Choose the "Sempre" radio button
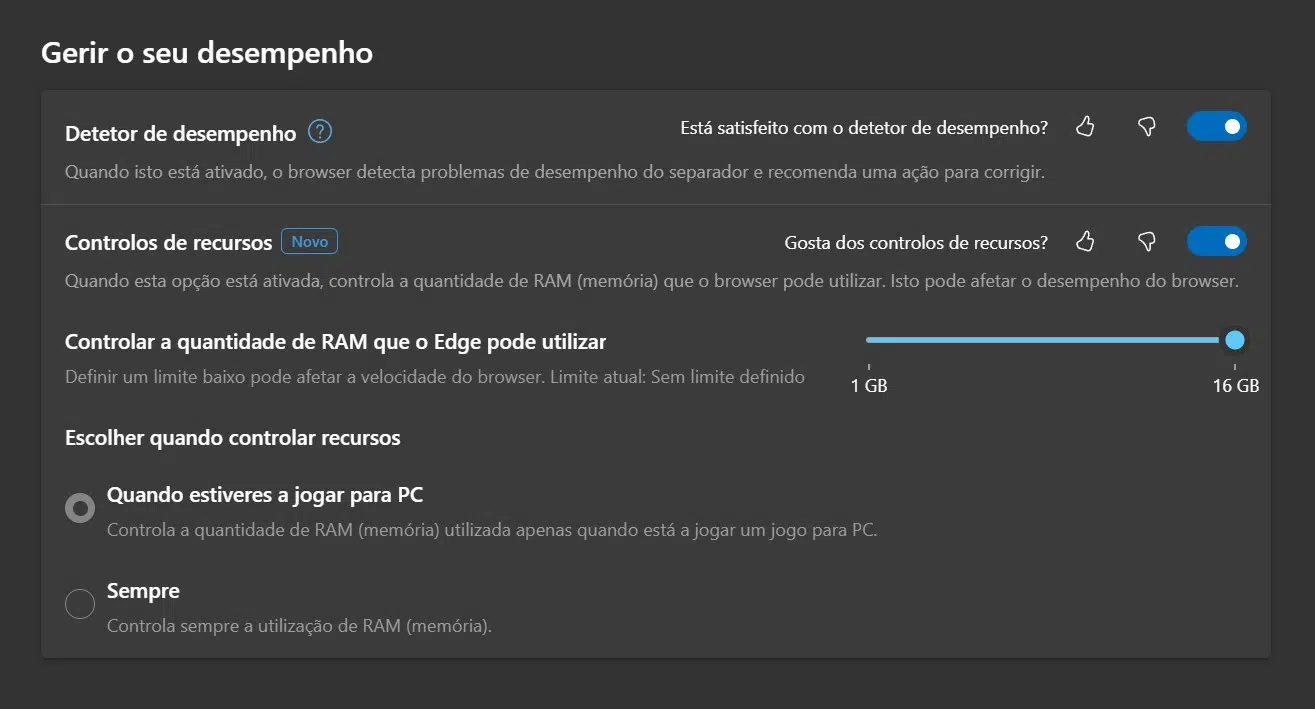Image resolution: width=1315 pixels, height=709 pixels. tap(80, 604)
